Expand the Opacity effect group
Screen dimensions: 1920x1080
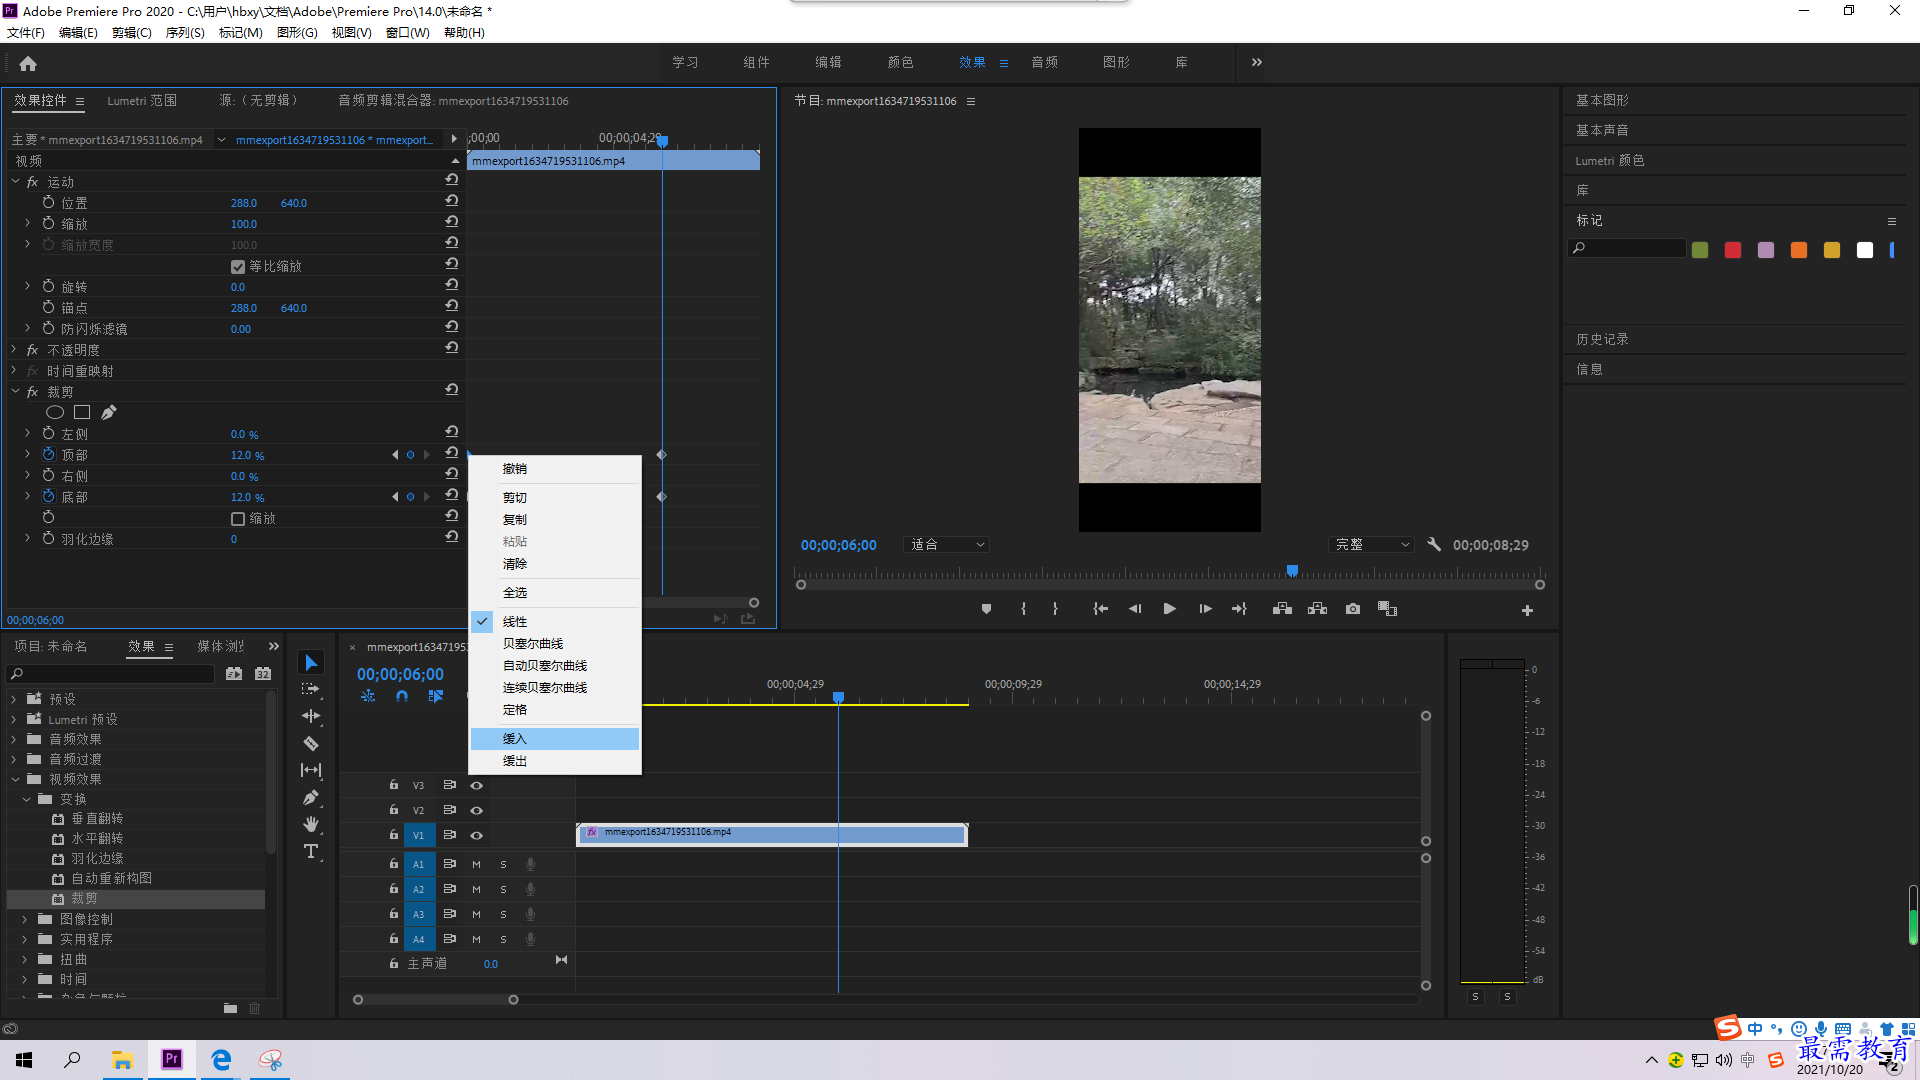point(15,350)
